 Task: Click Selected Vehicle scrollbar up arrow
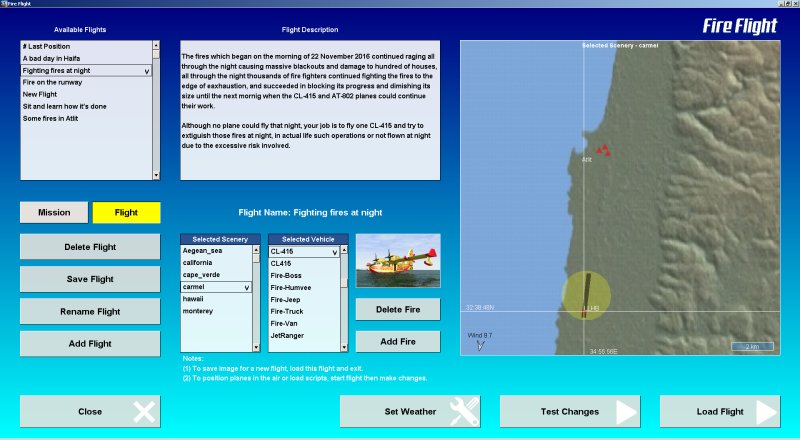point(344,250)
